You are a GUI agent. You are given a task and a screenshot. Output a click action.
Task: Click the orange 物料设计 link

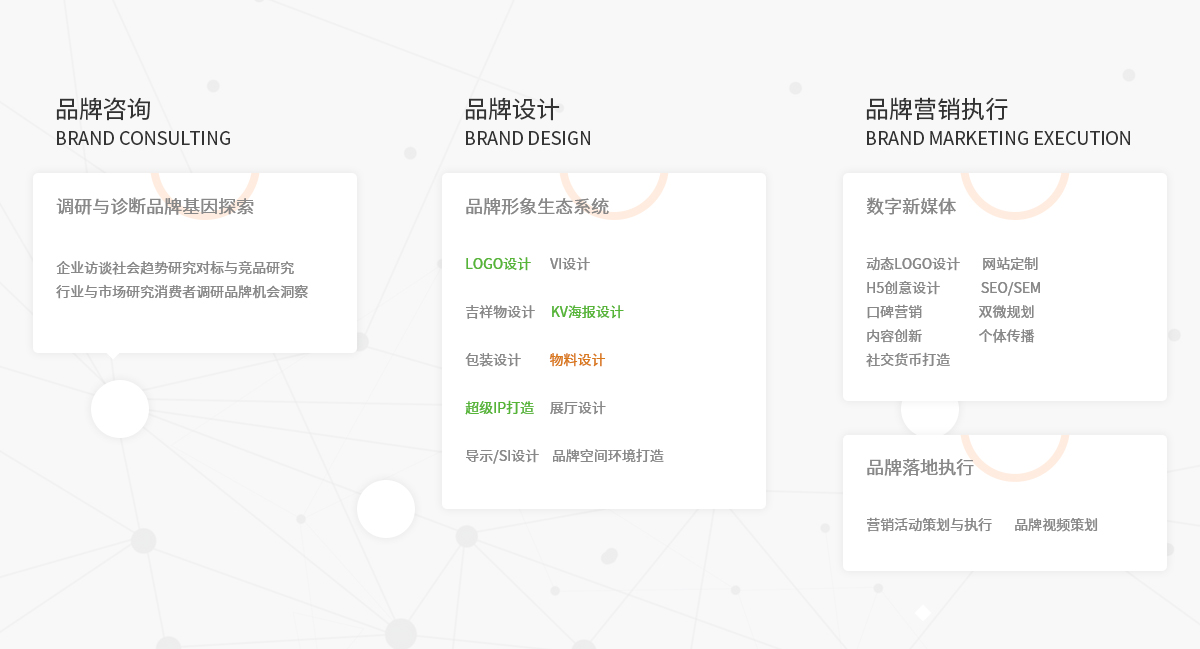pos(577,360)
